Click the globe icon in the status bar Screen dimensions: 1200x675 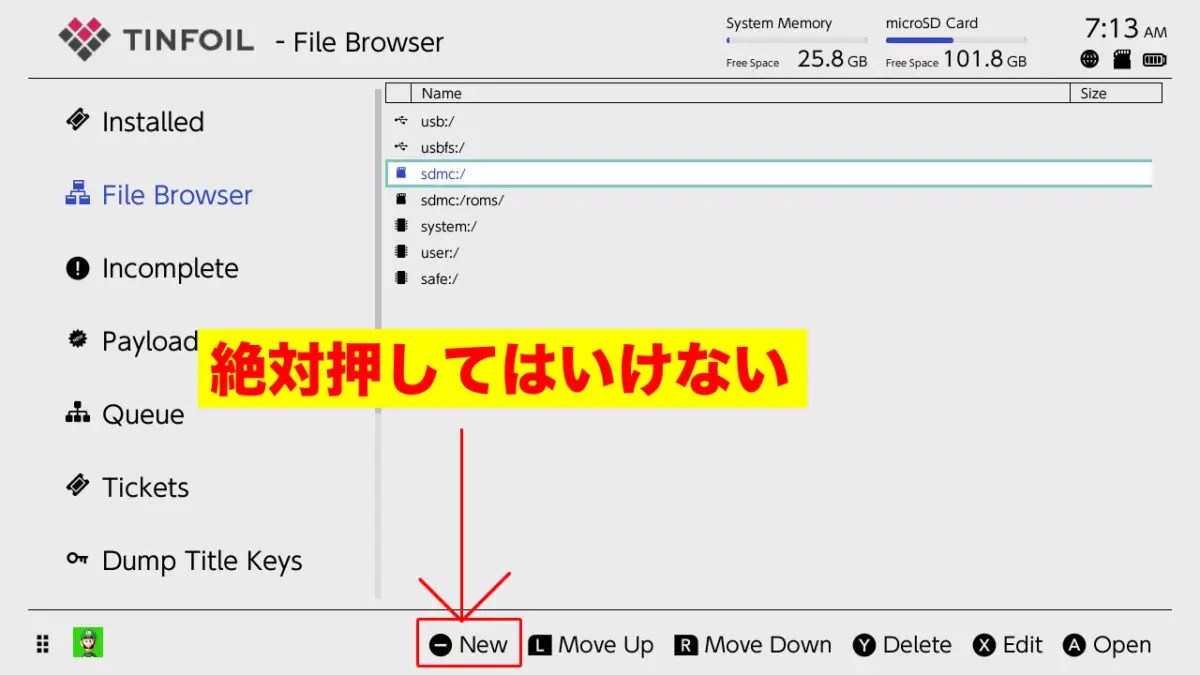coord(1088,59)
